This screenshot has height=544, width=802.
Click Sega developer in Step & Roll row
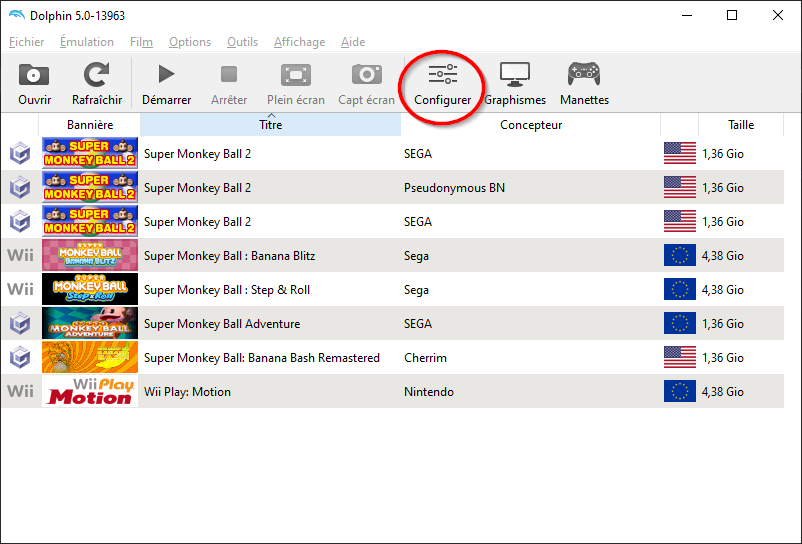416,289
